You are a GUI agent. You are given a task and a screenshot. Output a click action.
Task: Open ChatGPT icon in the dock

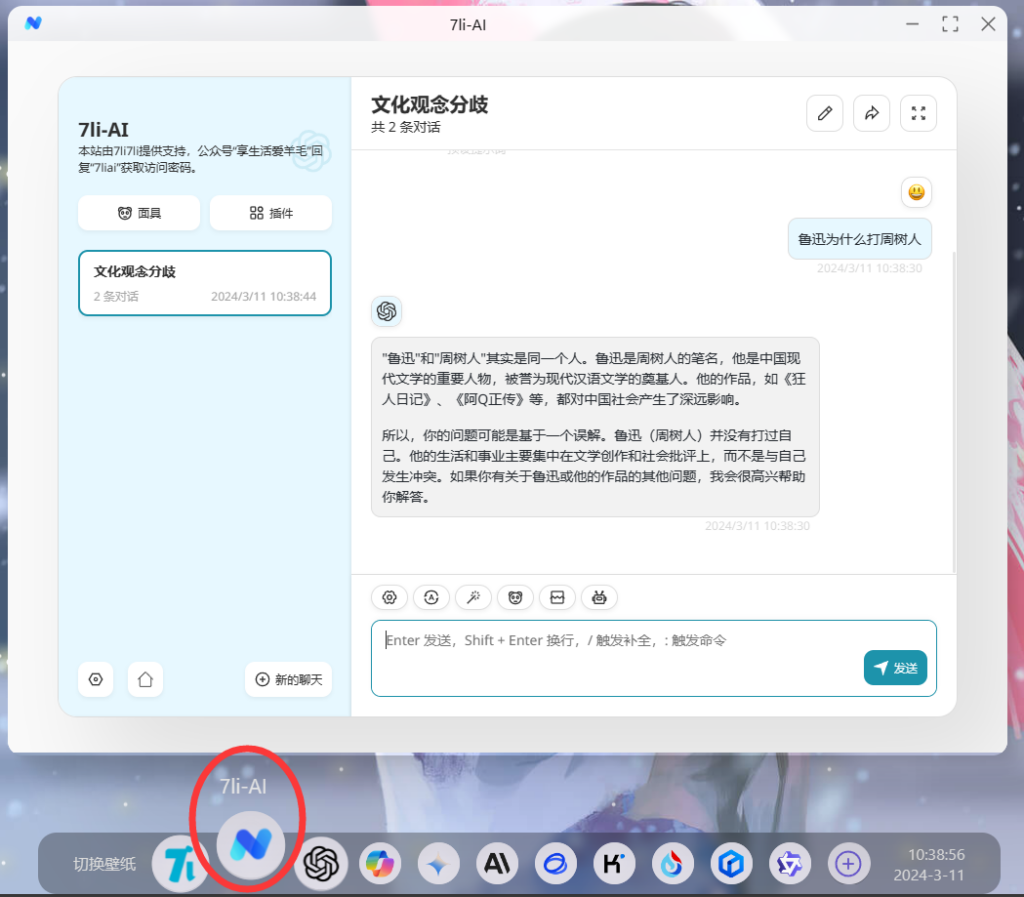tap(321, 864)
